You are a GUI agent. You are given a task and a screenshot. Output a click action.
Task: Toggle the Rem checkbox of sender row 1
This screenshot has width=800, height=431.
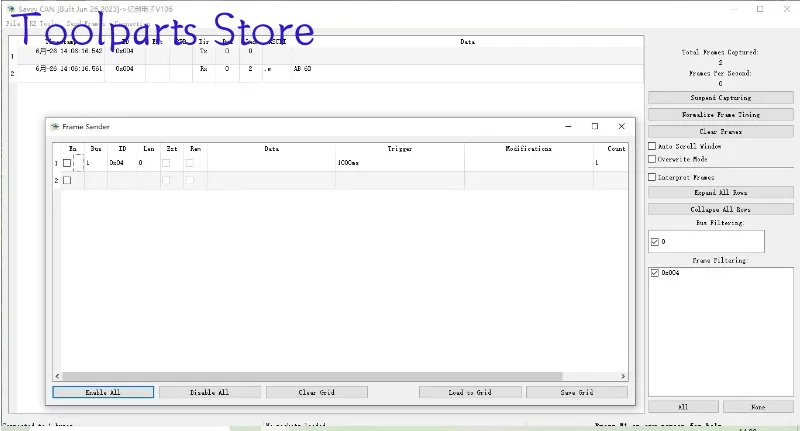tap(190, 163)
